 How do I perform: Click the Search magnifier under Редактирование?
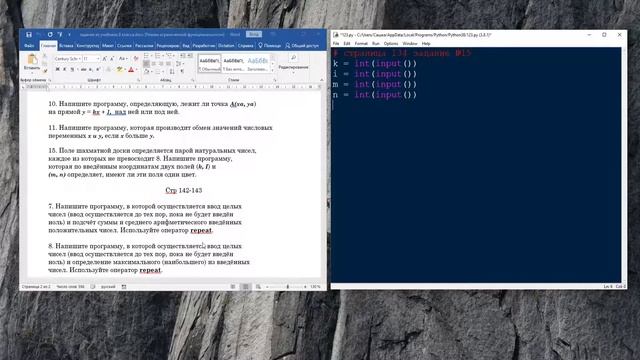pos(293,57)
